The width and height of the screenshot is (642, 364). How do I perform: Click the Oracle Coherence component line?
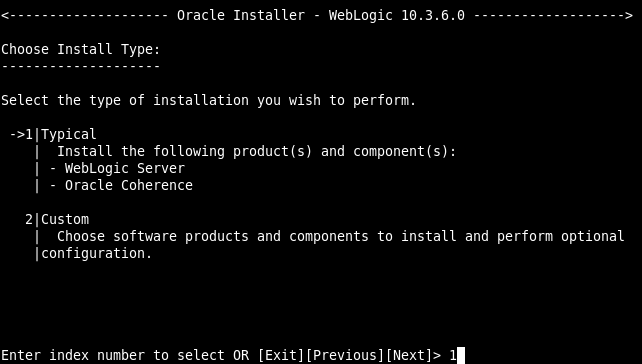coord(129,185)
